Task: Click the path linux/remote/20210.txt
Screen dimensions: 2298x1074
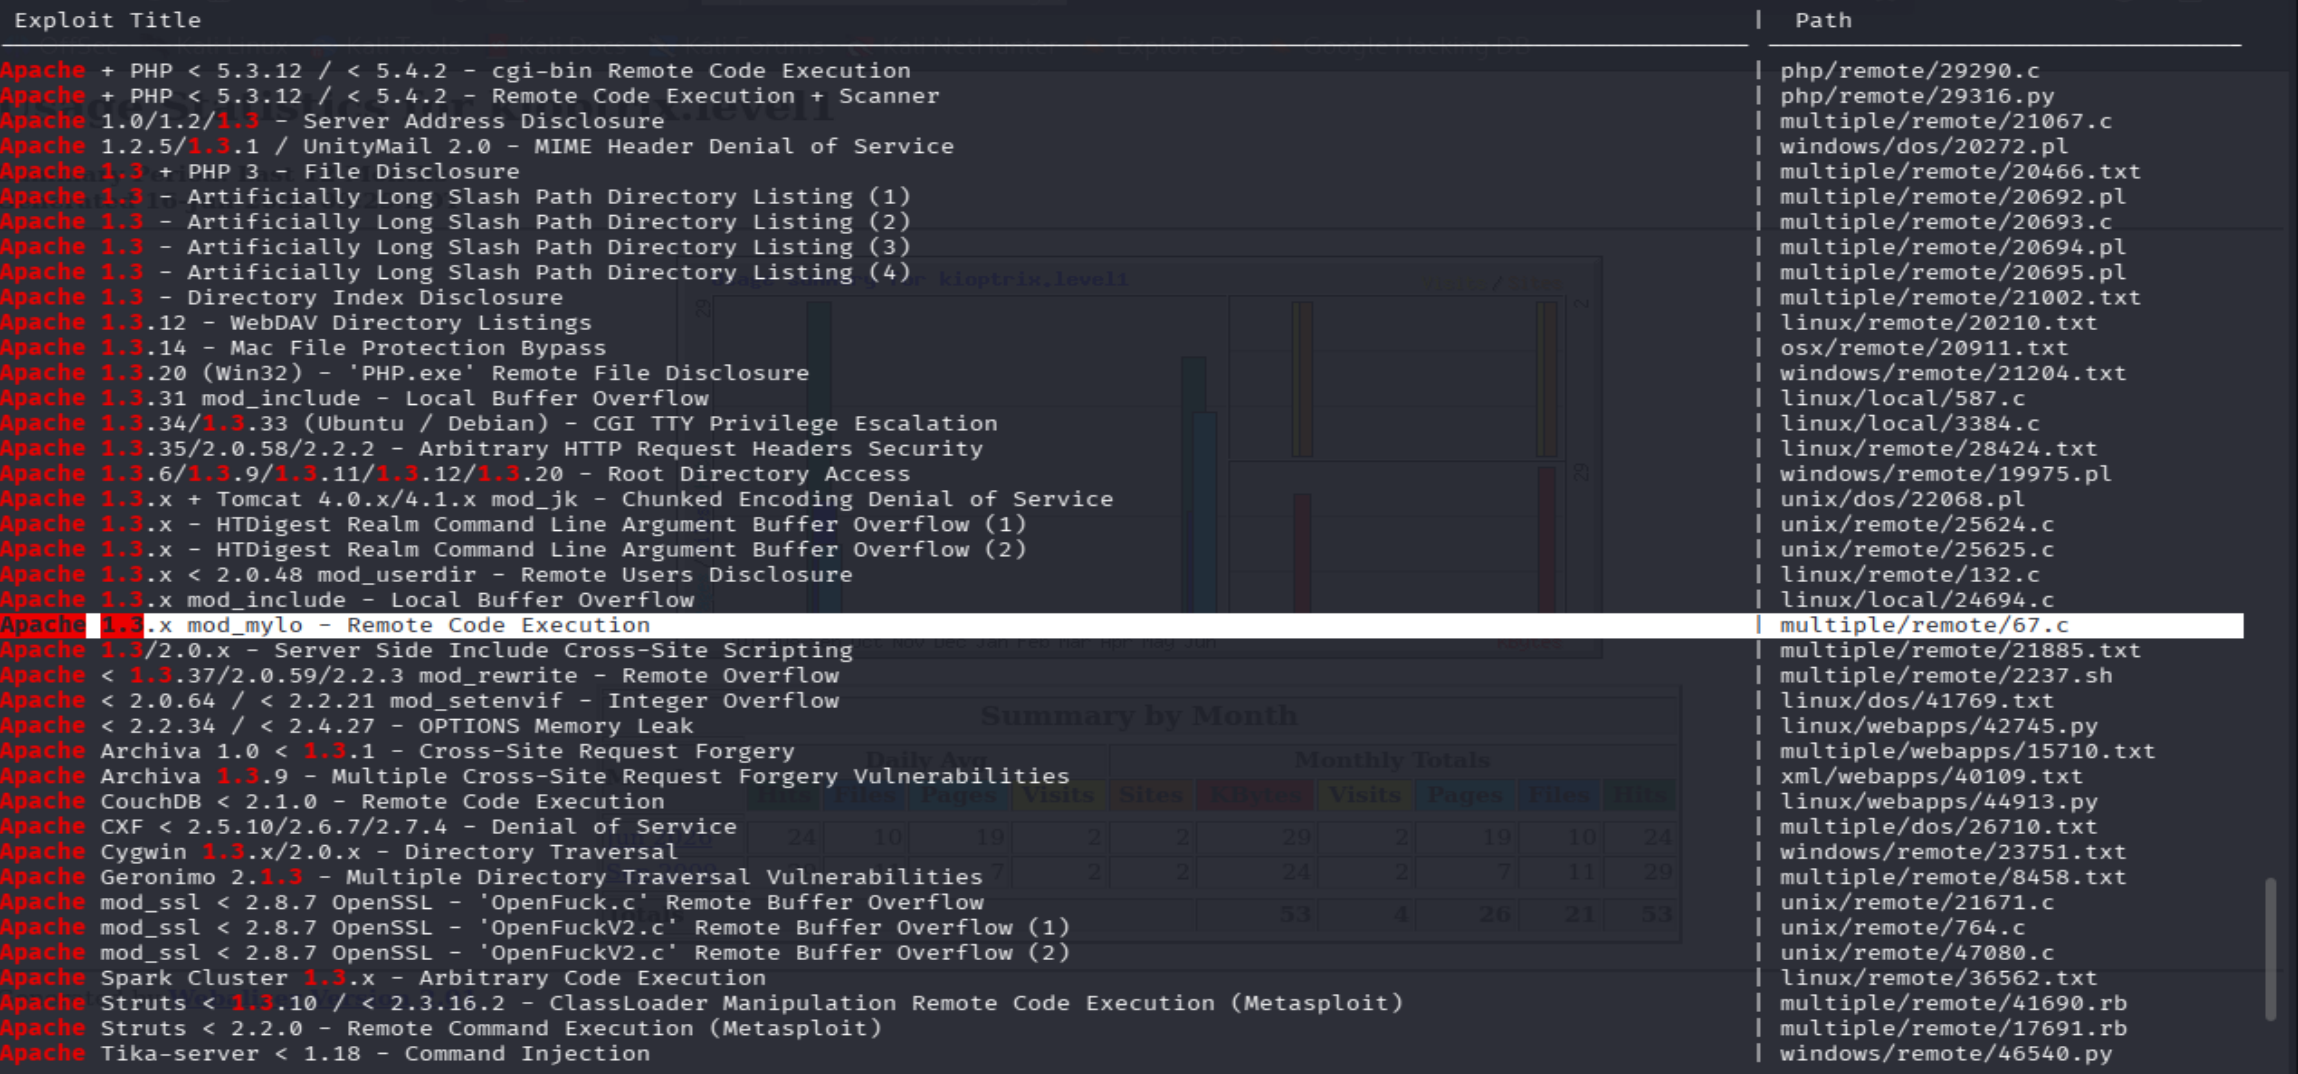Action: 1938,323
